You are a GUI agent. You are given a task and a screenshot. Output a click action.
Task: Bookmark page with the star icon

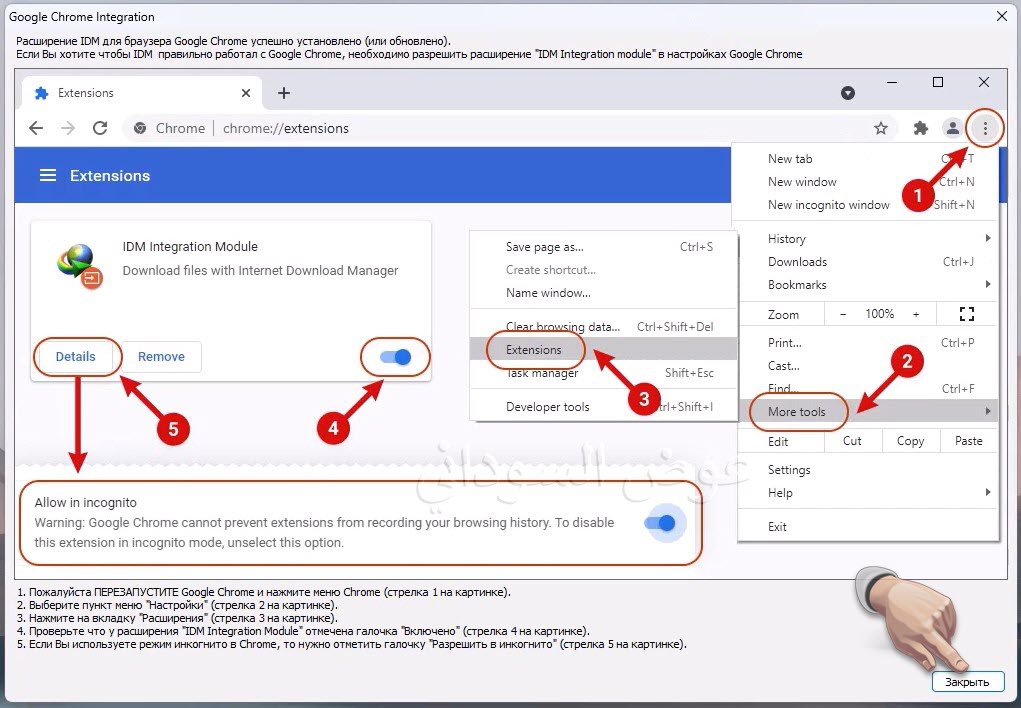(881, 128)
